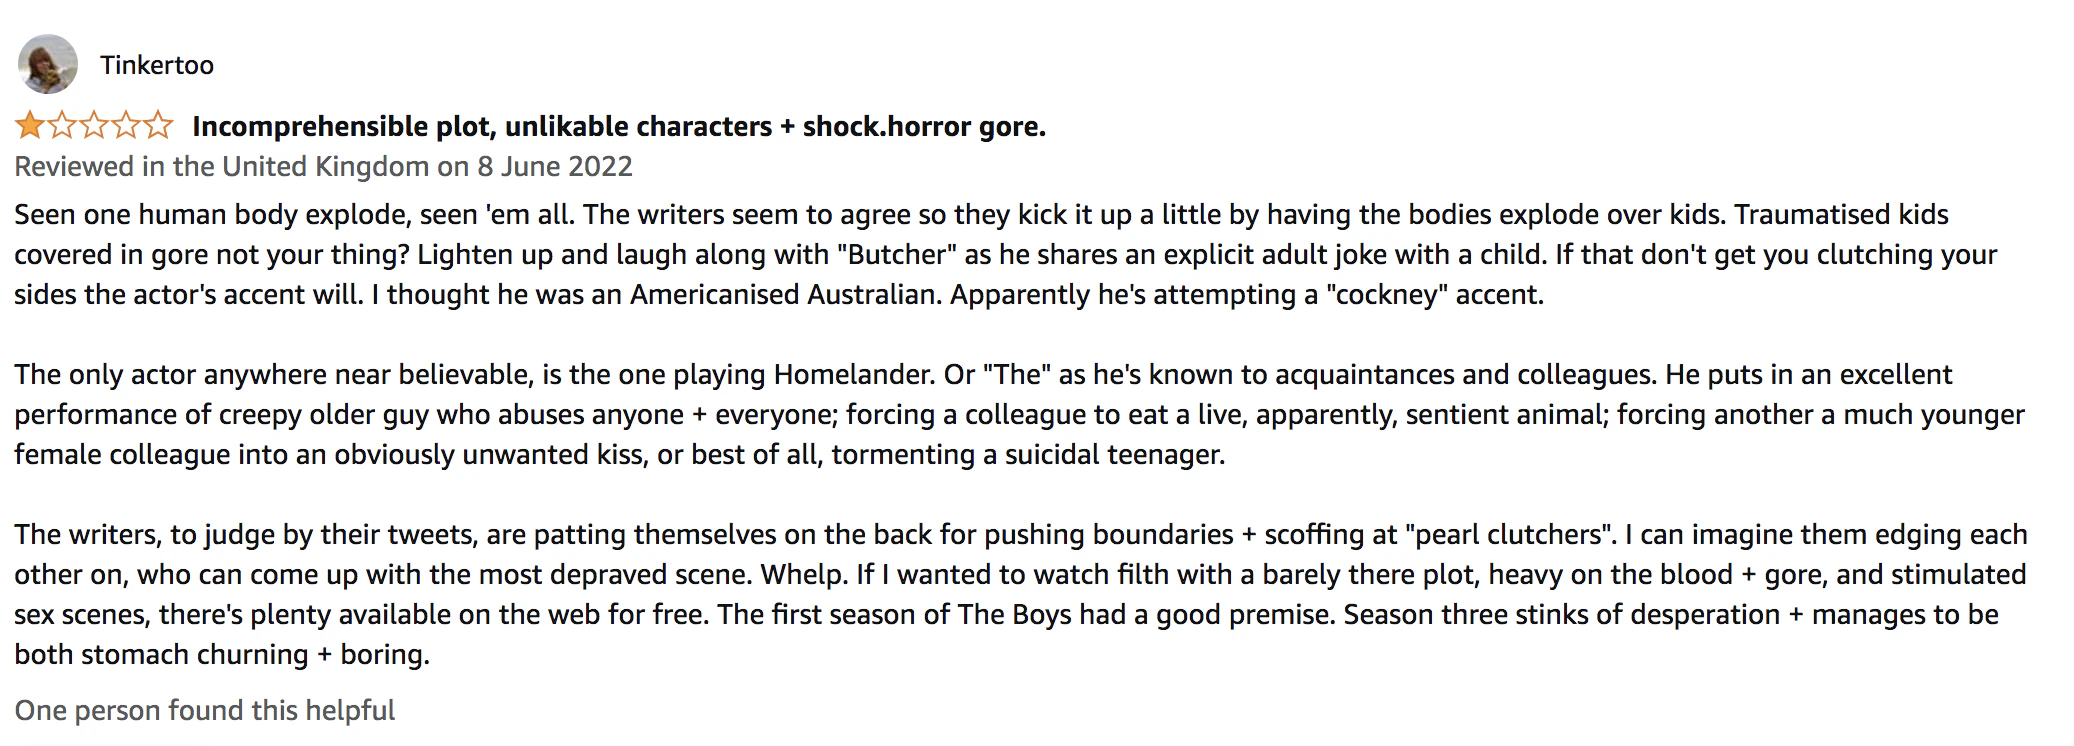Click the filled orange first star
The height and width of the screenshot is (746, 2074).
pyautogui.click(x=30, y=126)
